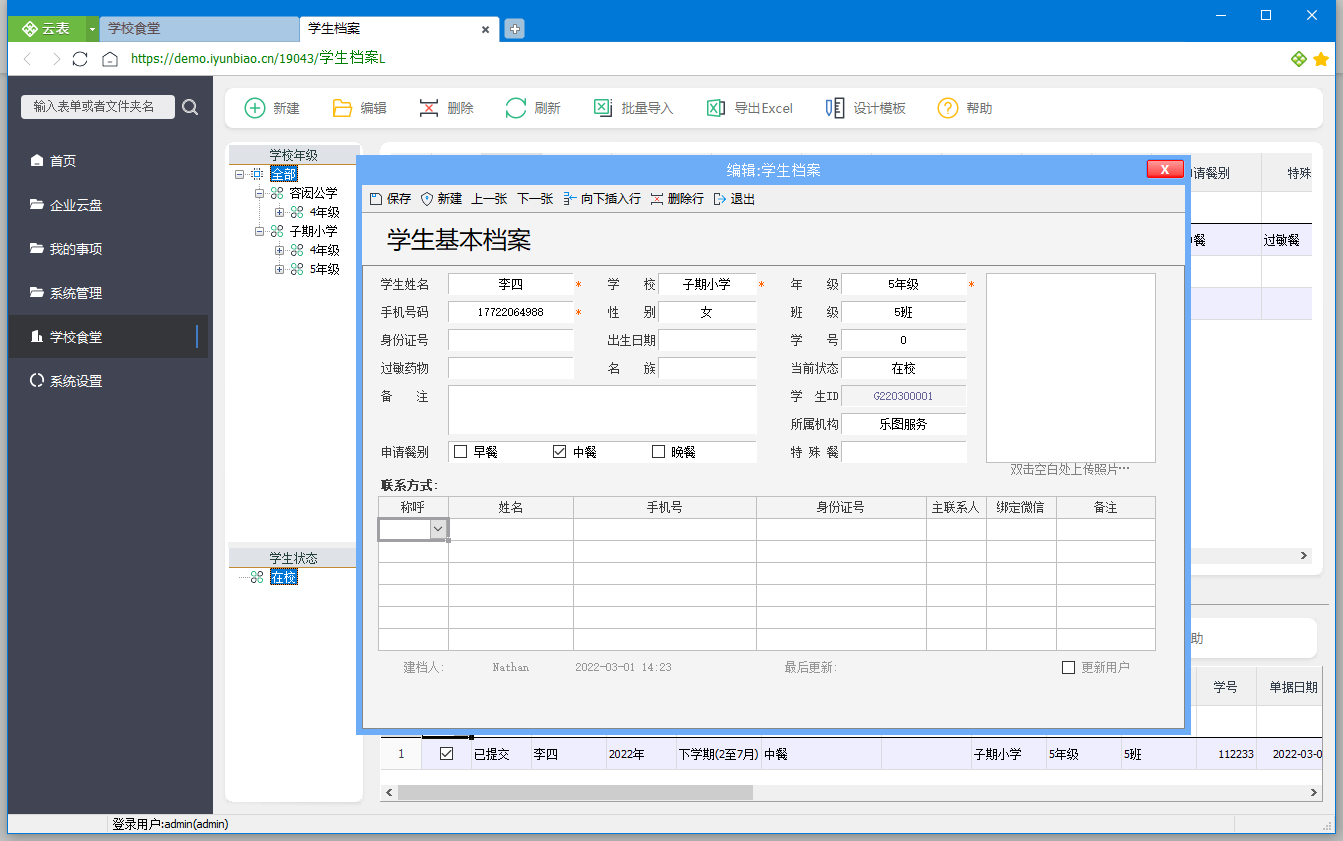
Task: Switch to the 学校食堂 tab
Action: point(199,29)
